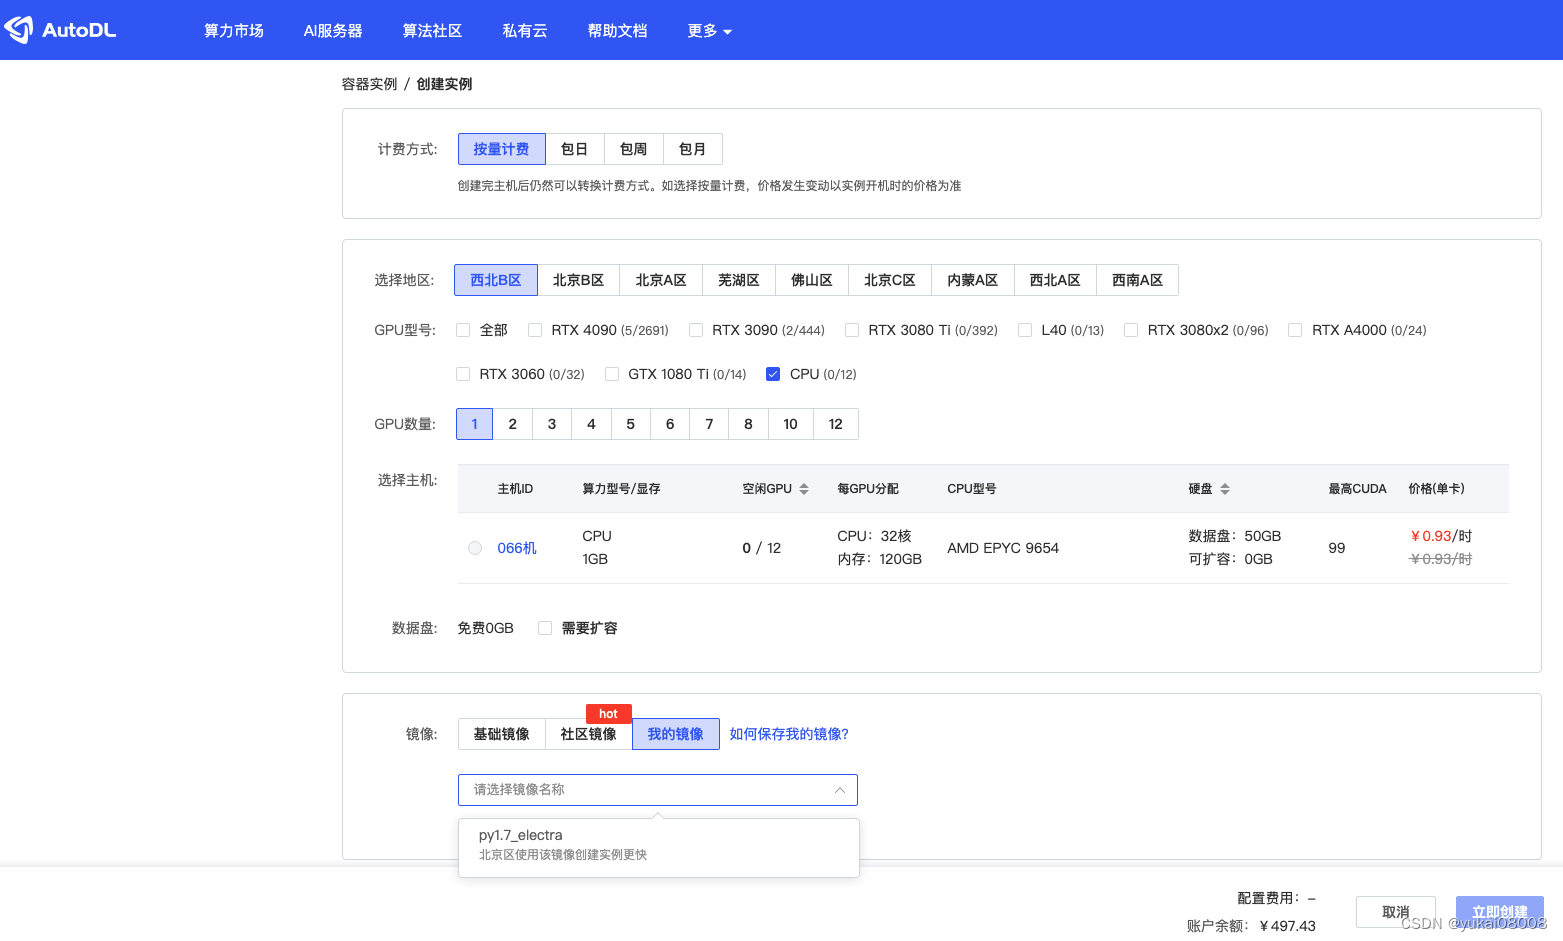Switch to the 基础镜像 tab
The image size is (1563, 941).
click(x=502, y=734)
